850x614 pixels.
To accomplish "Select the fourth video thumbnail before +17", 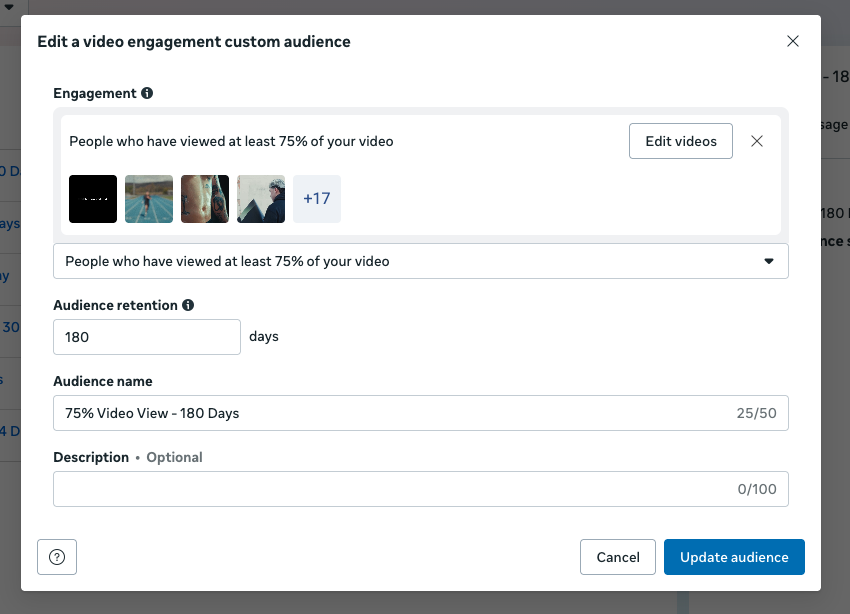I will pyautogui.click(x=261, y=199).
